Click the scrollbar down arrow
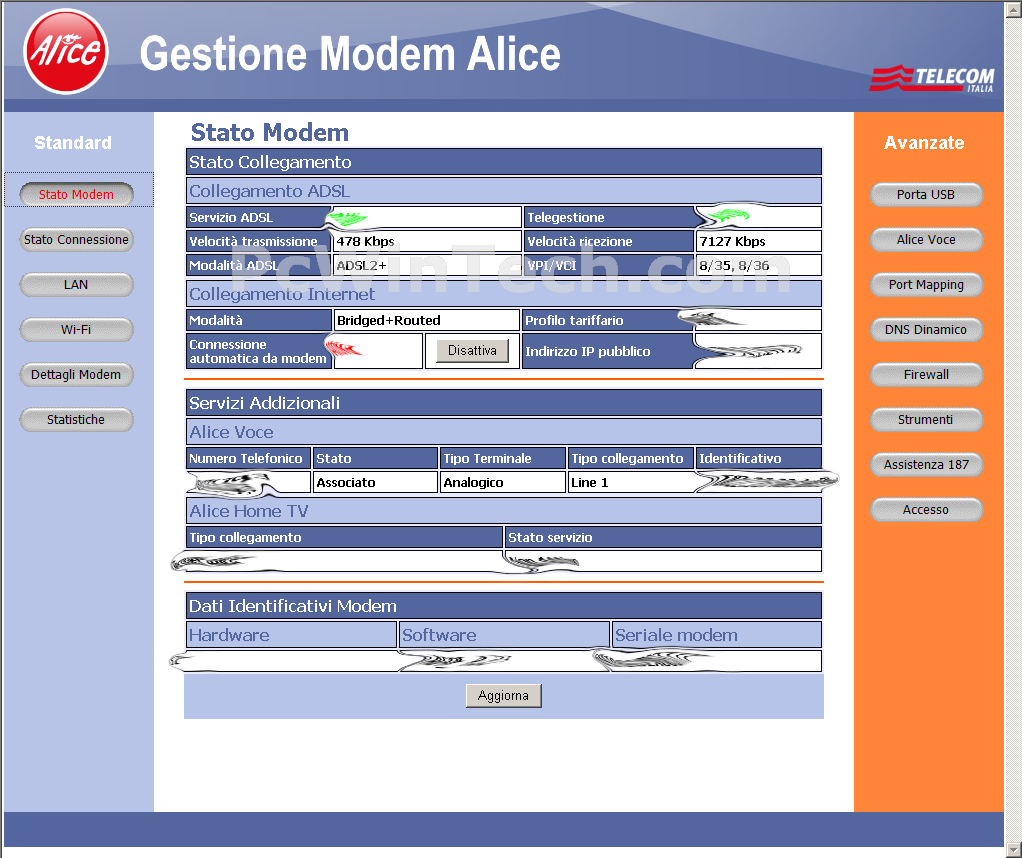This screenshot has height=858, width=1022. [x=1014, y=850]
